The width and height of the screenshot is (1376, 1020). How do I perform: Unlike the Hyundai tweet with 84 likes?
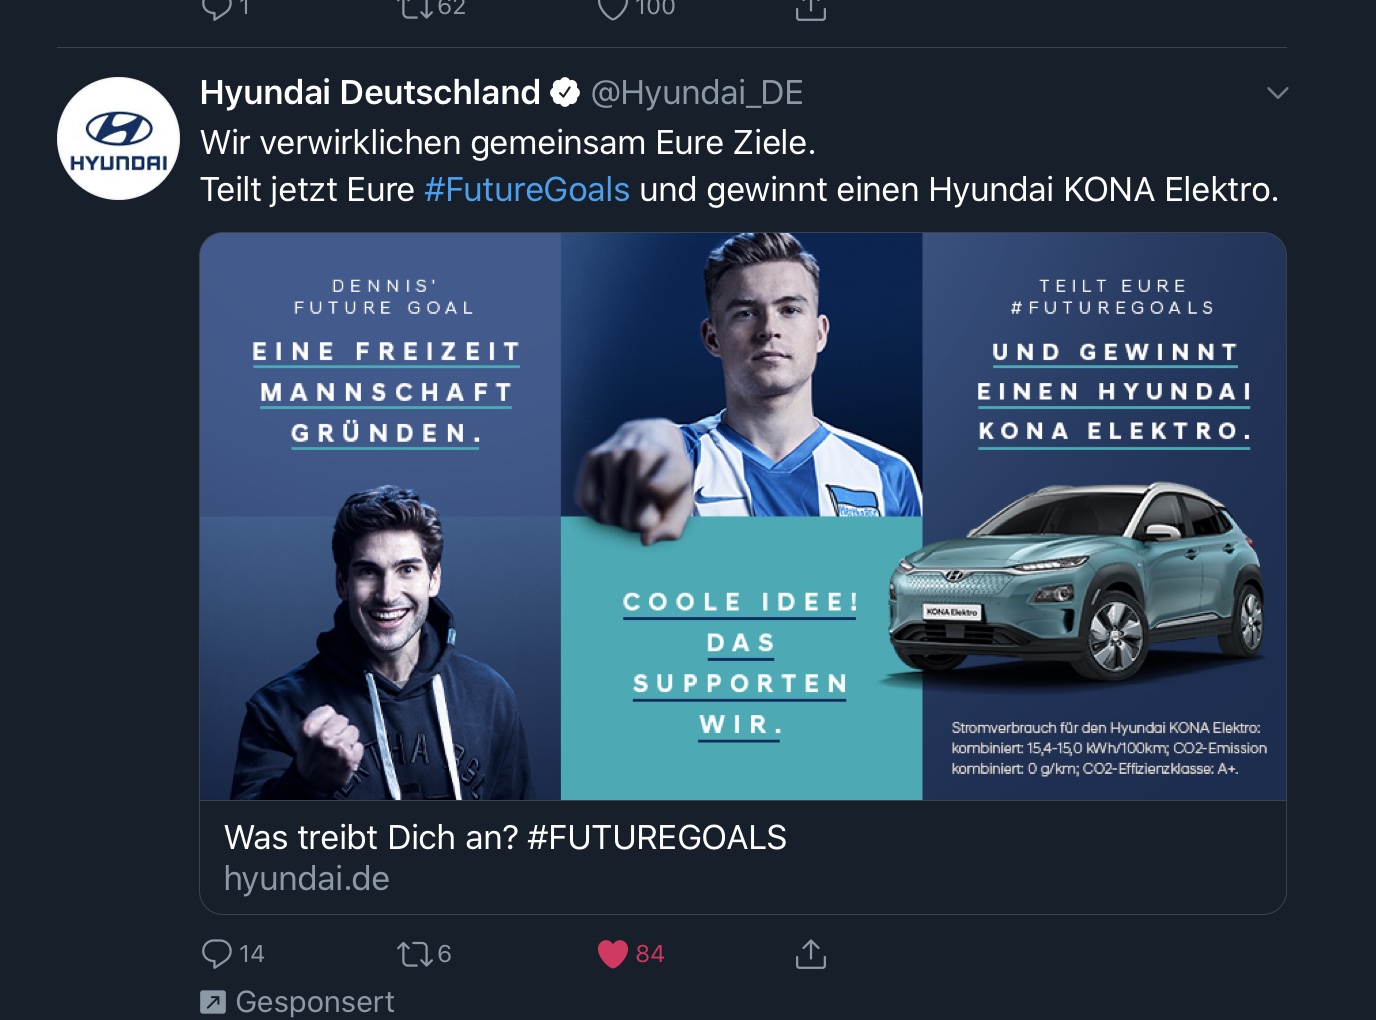click(x=613, y=954)
